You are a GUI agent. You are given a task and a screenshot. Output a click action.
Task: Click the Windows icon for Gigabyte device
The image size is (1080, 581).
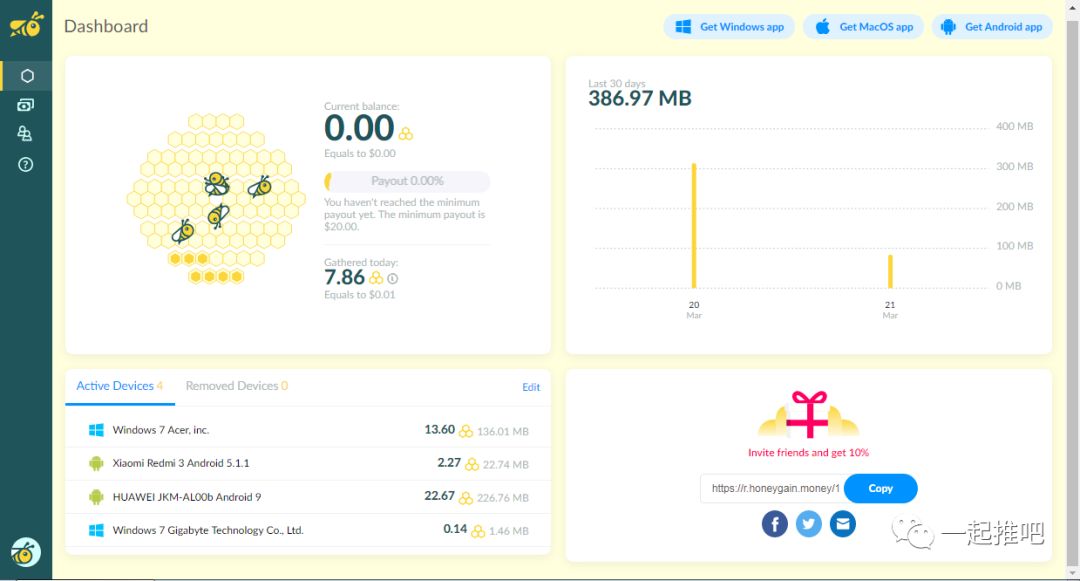[96, 530]
